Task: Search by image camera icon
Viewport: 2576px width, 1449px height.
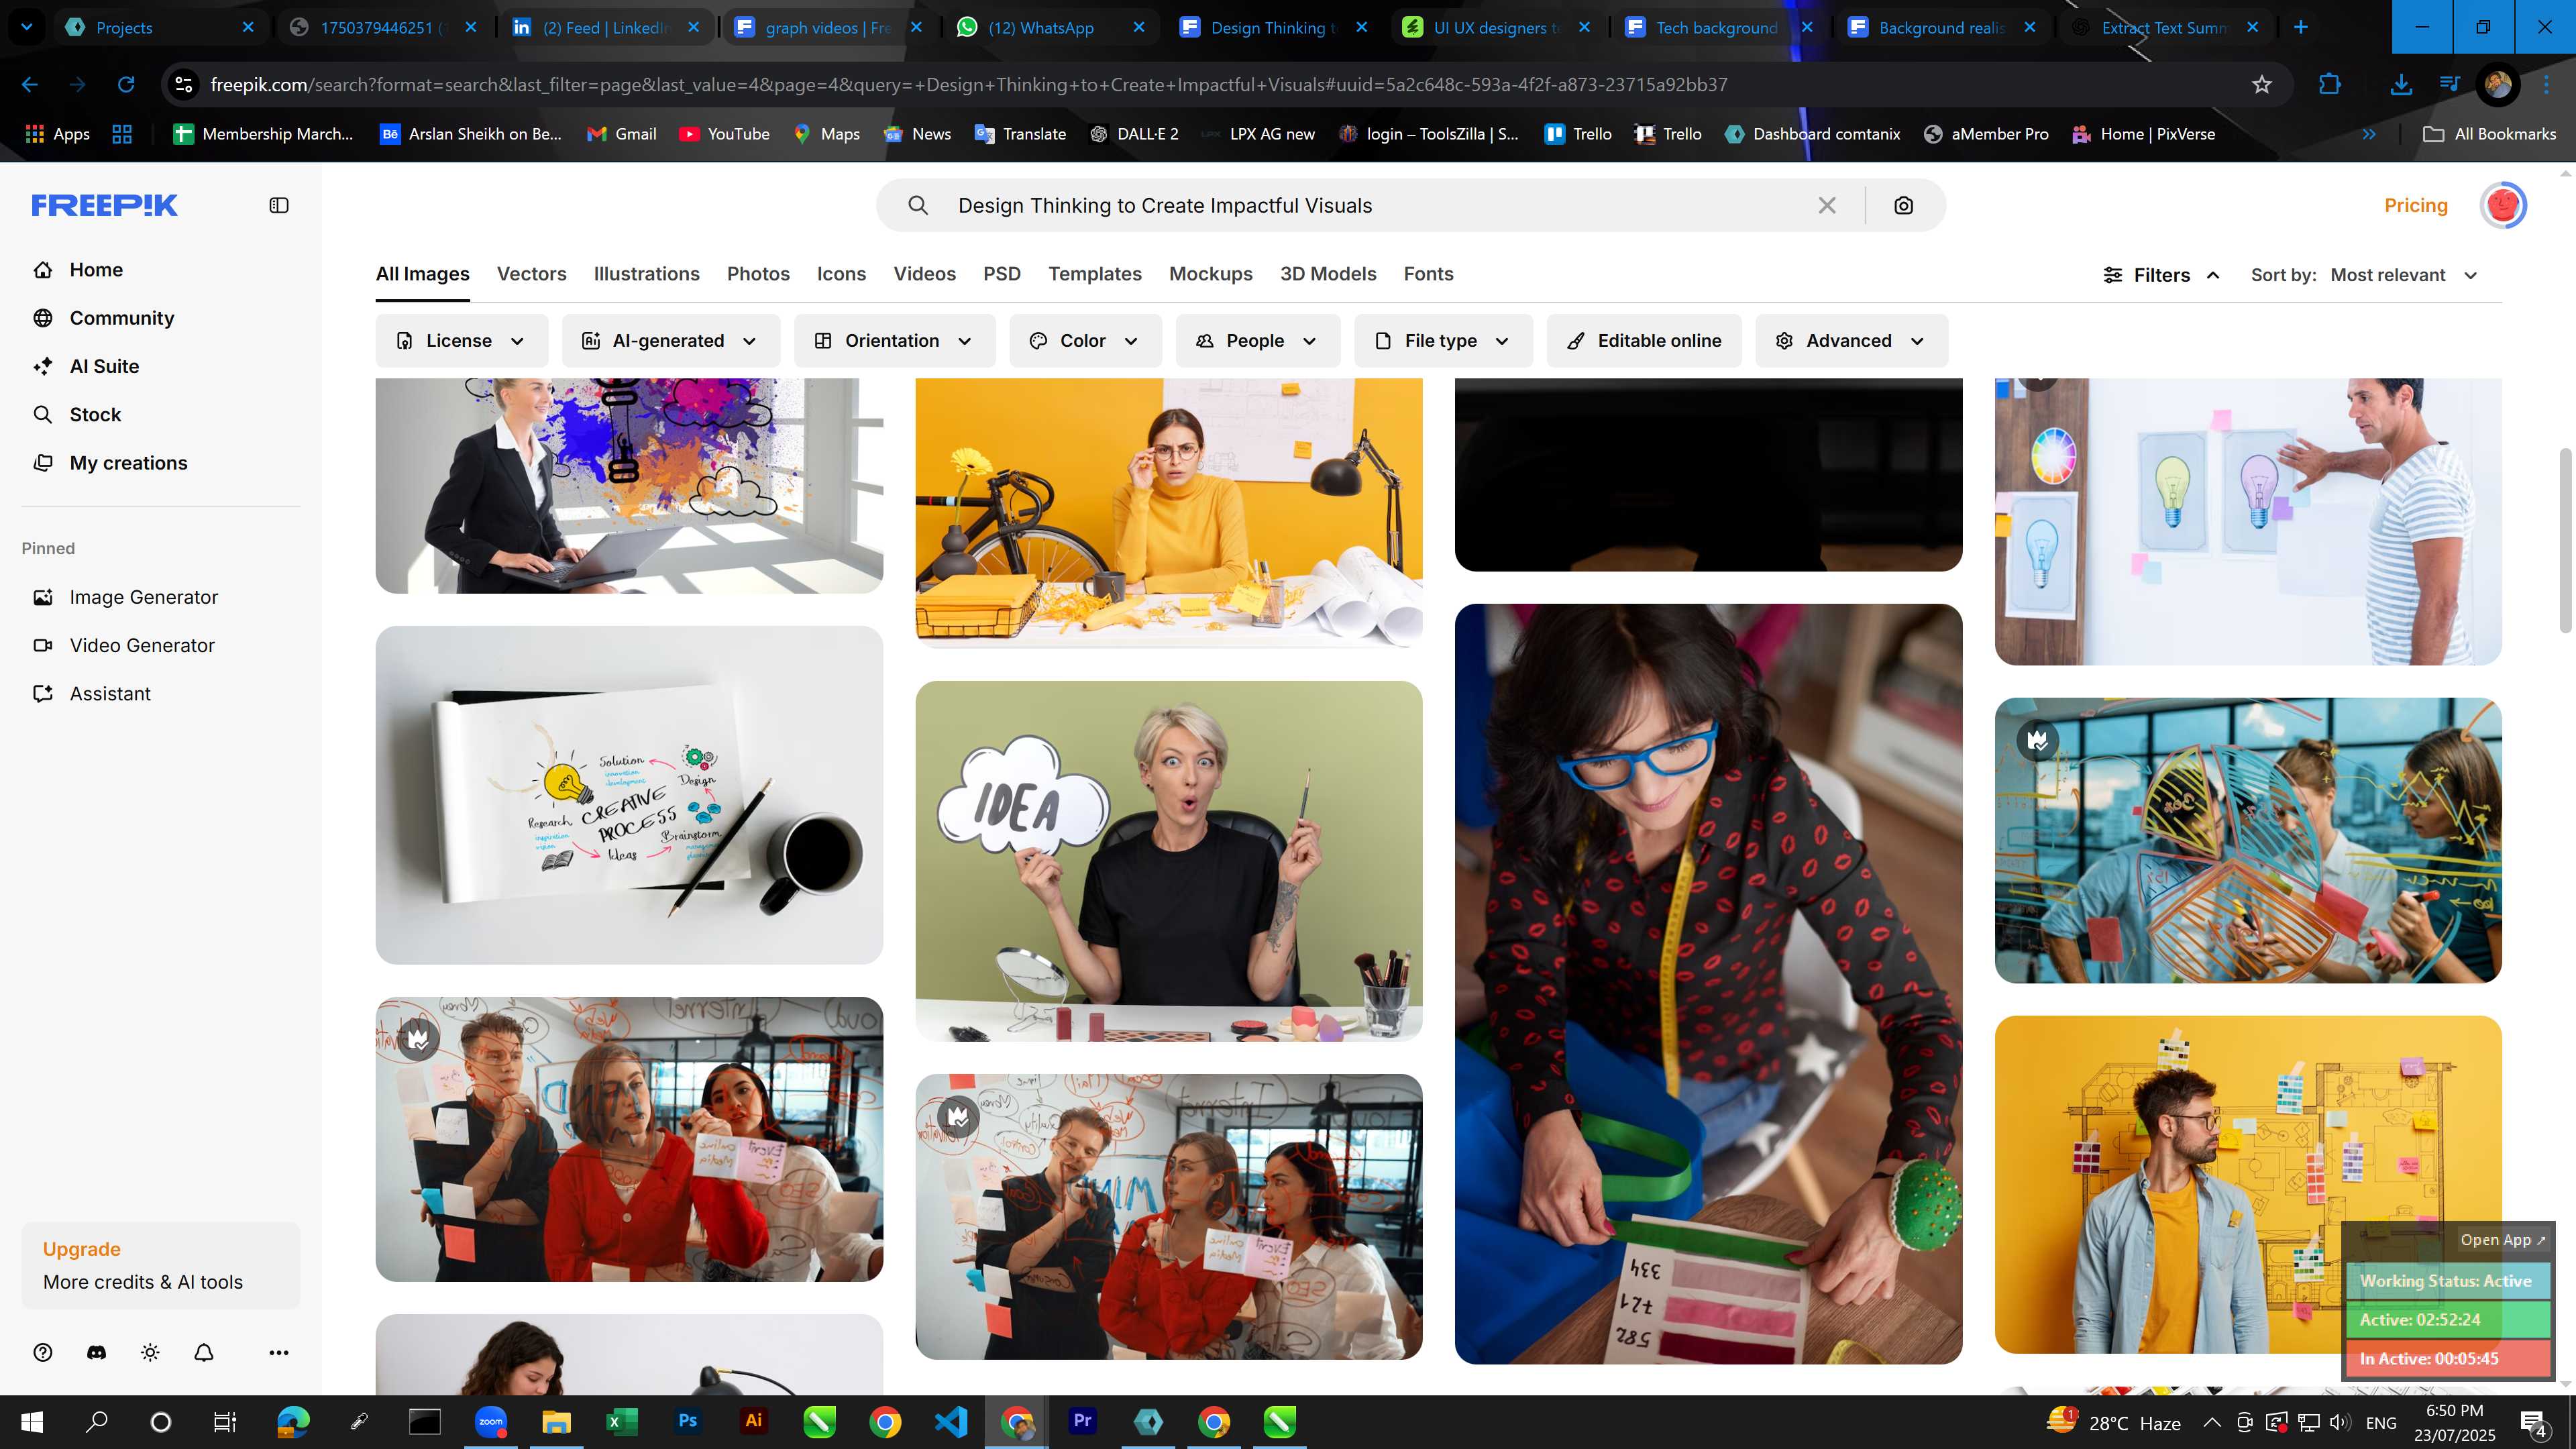Action: click(x=1904, y=205)
